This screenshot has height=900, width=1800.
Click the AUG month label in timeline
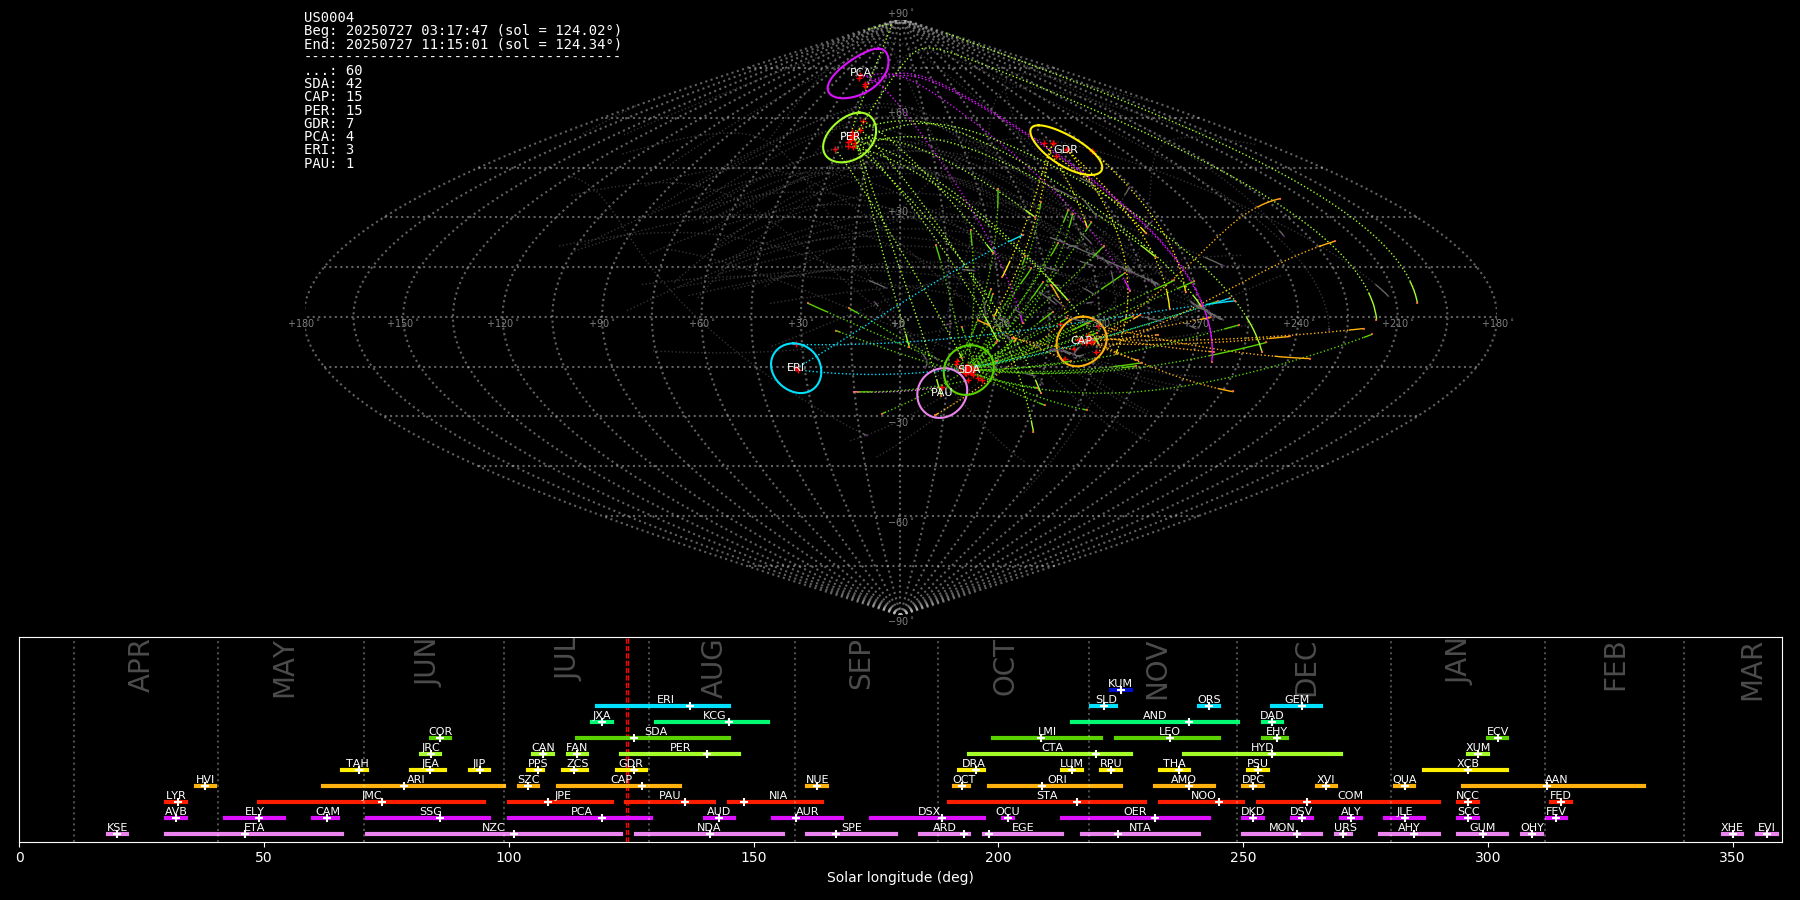(711, 669)
